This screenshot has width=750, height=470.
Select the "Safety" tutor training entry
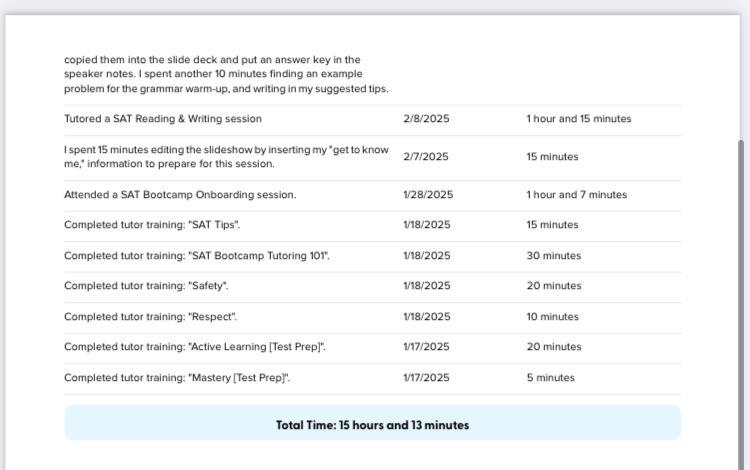(146, 286)
